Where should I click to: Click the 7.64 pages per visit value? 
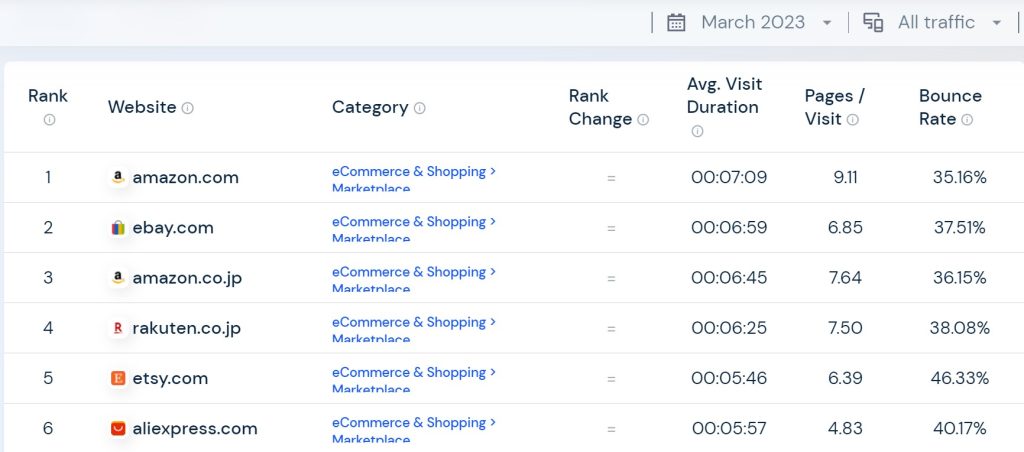[845, 278]
